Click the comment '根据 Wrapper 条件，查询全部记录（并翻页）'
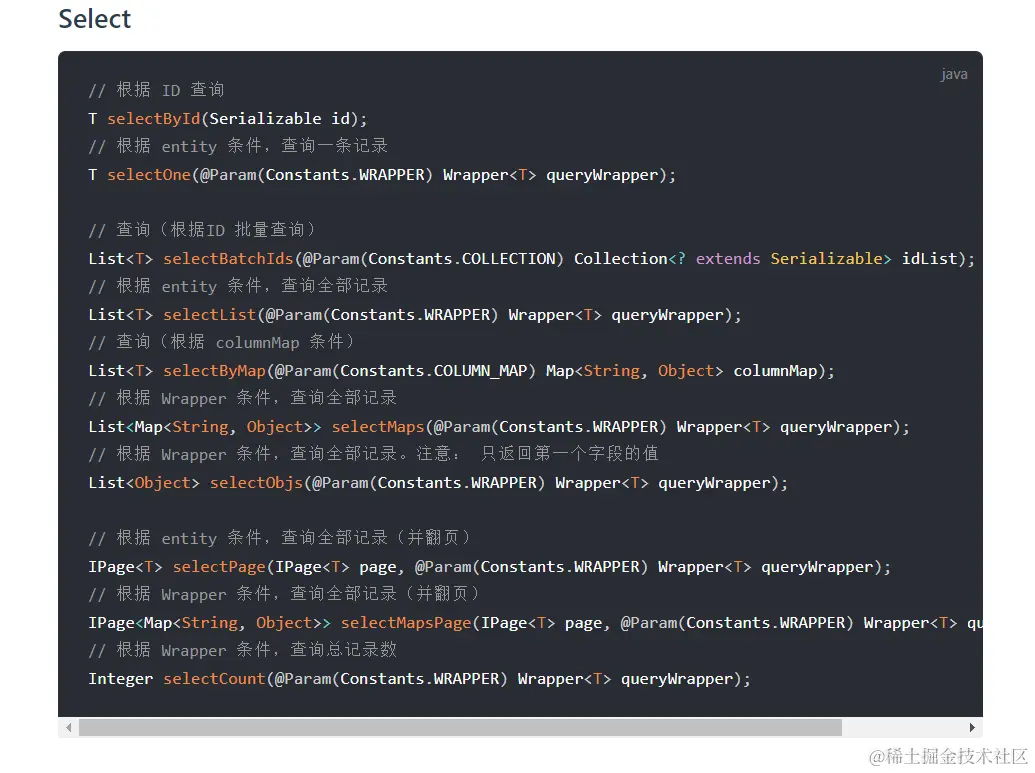This screenshot has height=773, width=1035. [x=298, y=594]
